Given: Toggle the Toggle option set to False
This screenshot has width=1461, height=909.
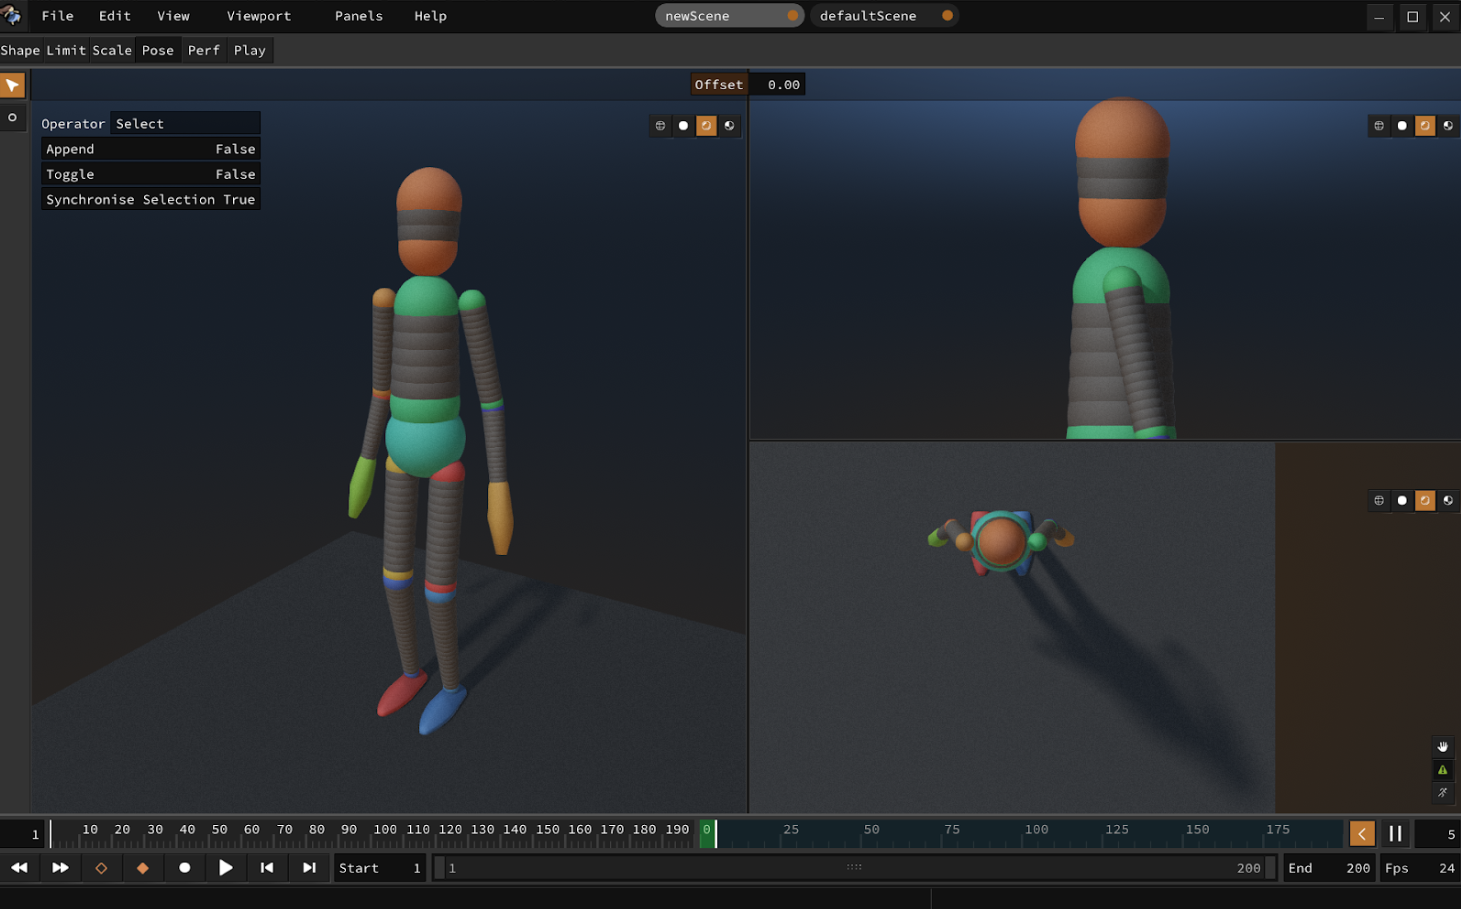Looking at the screenshot, I should pyautogui.click(x=150, y=174).
